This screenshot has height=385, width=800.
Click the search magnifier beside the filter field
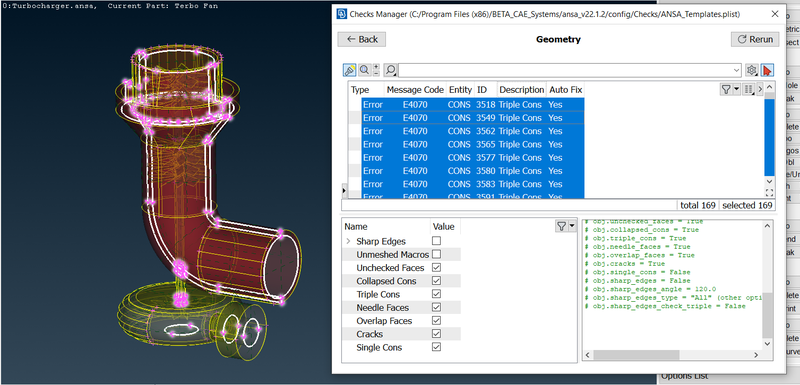(391, 70)
